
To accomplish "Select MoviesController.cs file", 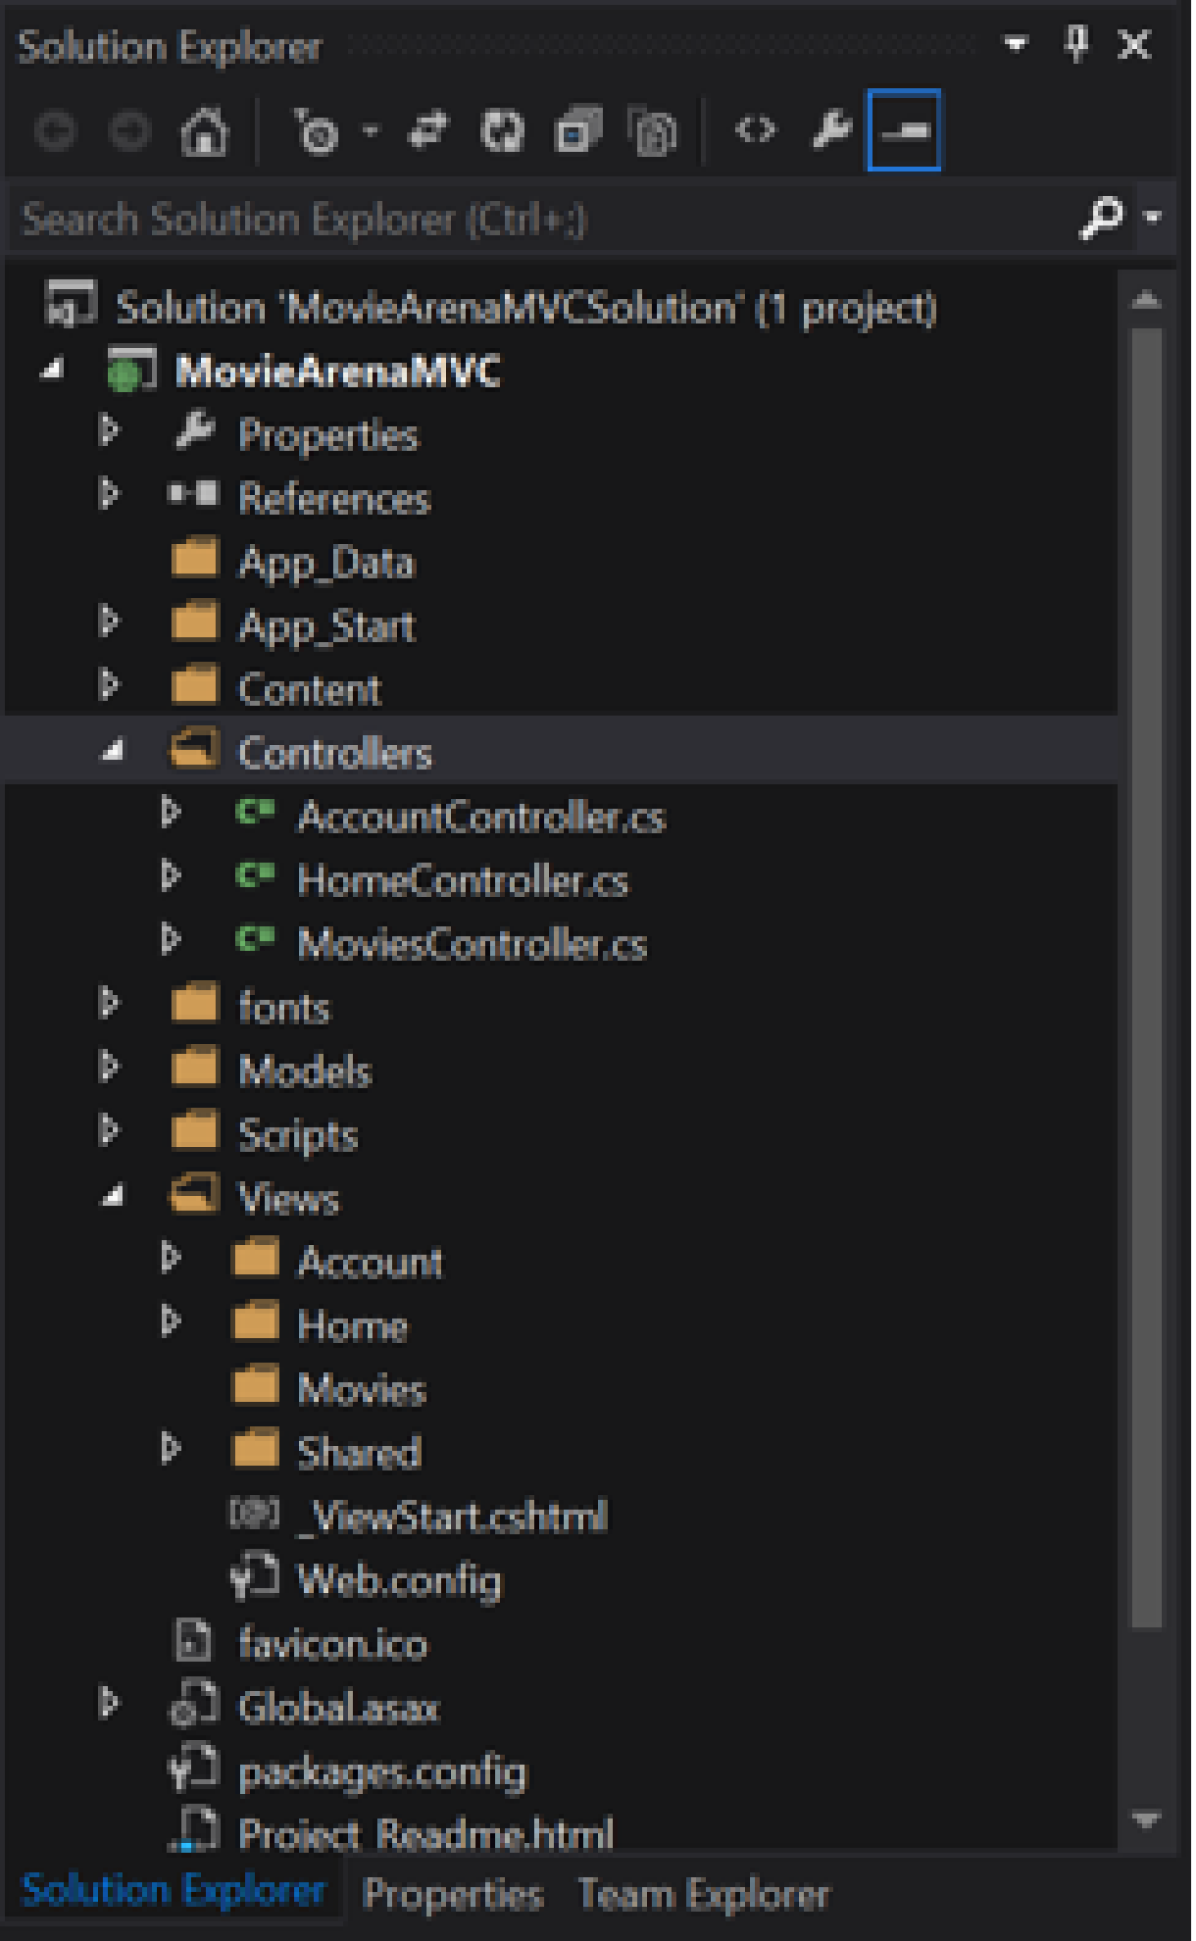I will [472, 944].
